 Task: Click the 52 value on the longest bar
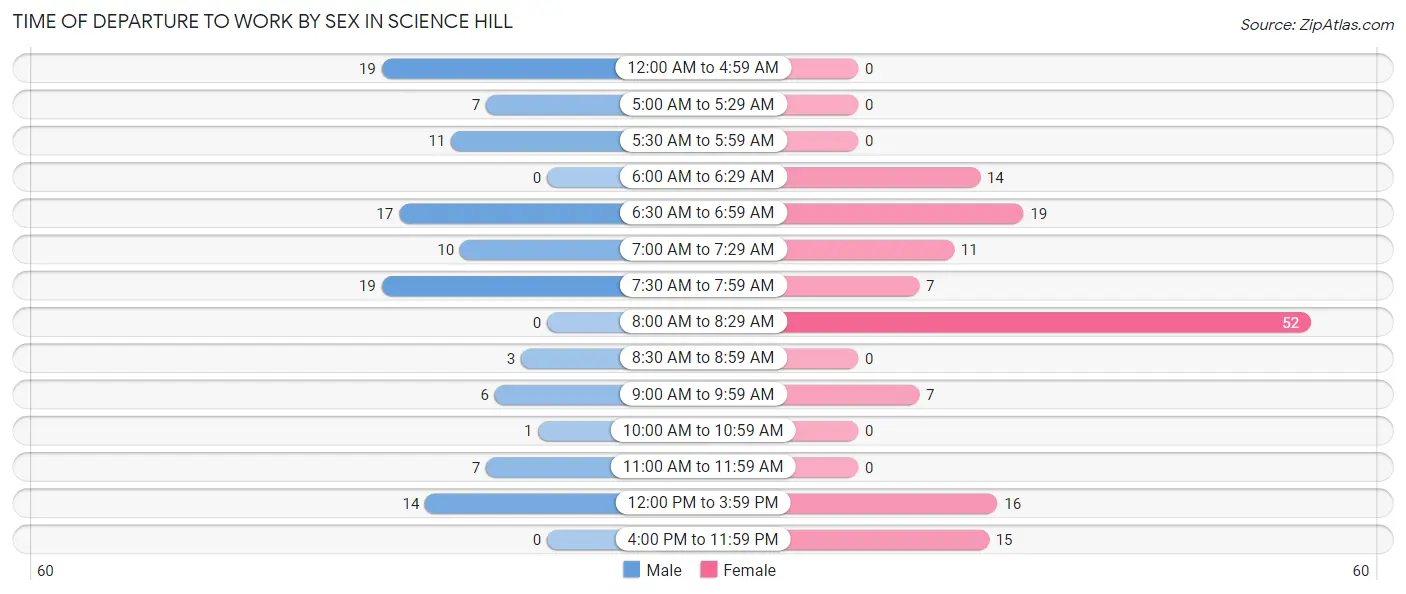coord(1292,322)
